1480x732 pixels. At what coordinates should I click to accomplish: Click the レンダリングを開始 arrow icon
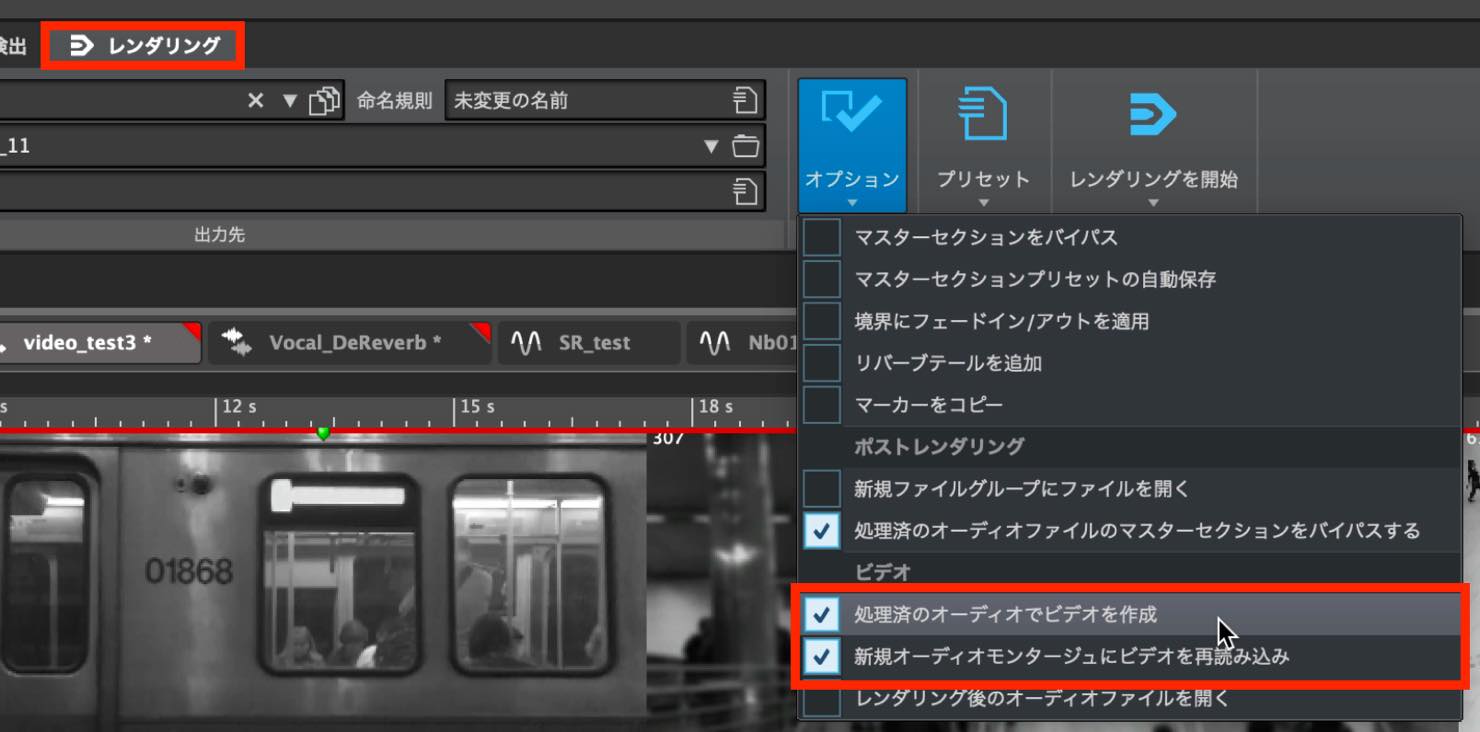(1153, 114)
